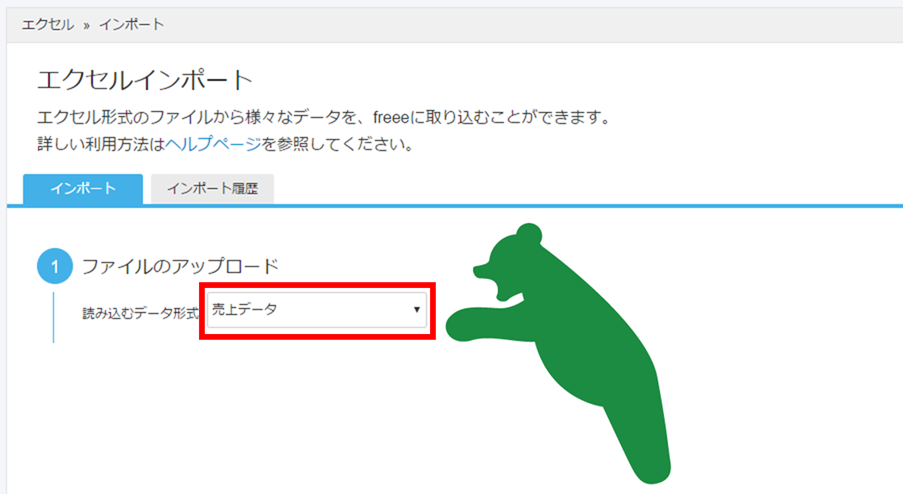Screen dimensions: 903x494
Task: Click the vertical blue step line below step 1
Action: (54, 317)
